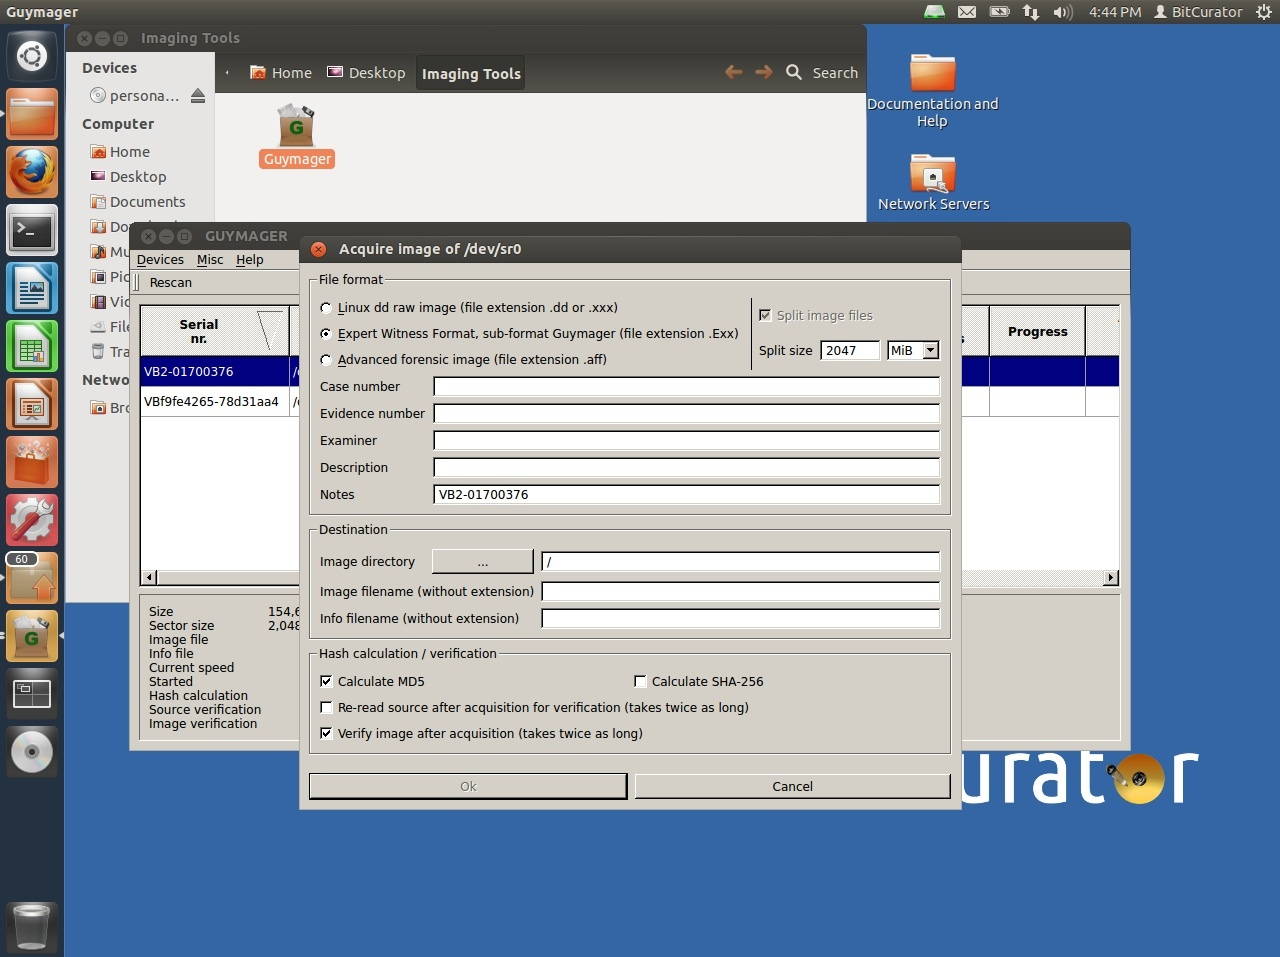Click the Evidence number field
Viewport: 1280px width, 957px height.
[687, 414]
